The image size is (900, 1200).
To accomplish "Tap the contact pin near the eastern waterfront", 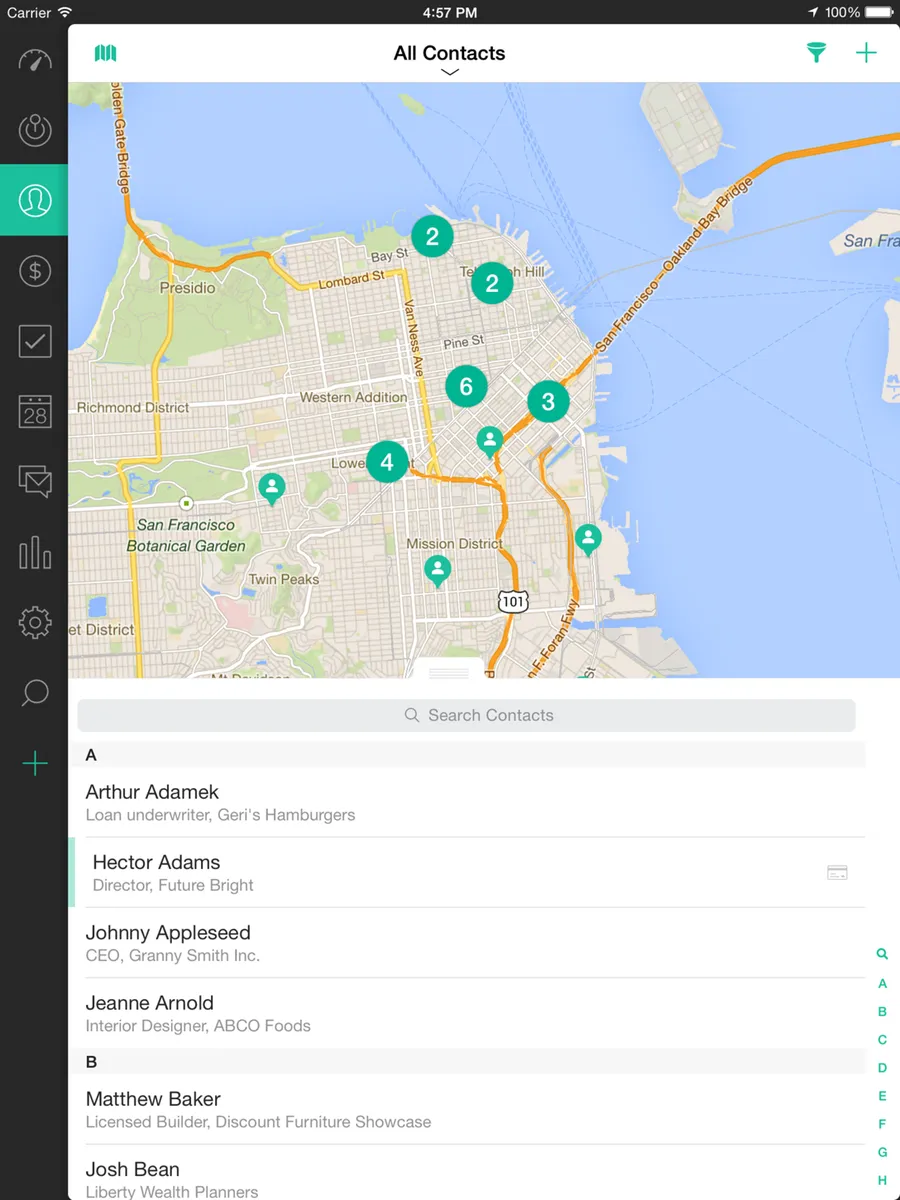I will [x=588, y=540].
